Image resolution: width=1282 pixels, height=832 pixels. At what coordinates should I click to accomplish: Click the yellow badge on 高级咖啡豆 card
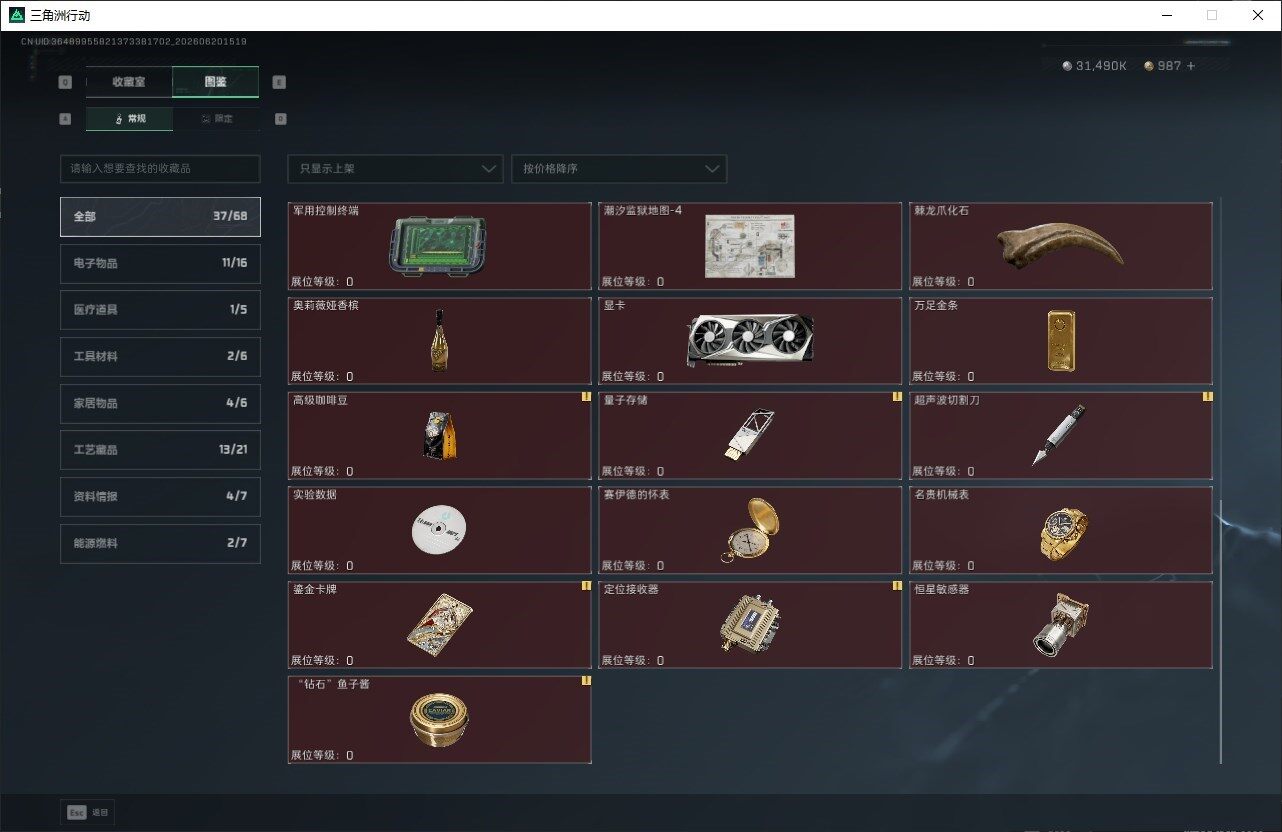click(x=586, y=397)
